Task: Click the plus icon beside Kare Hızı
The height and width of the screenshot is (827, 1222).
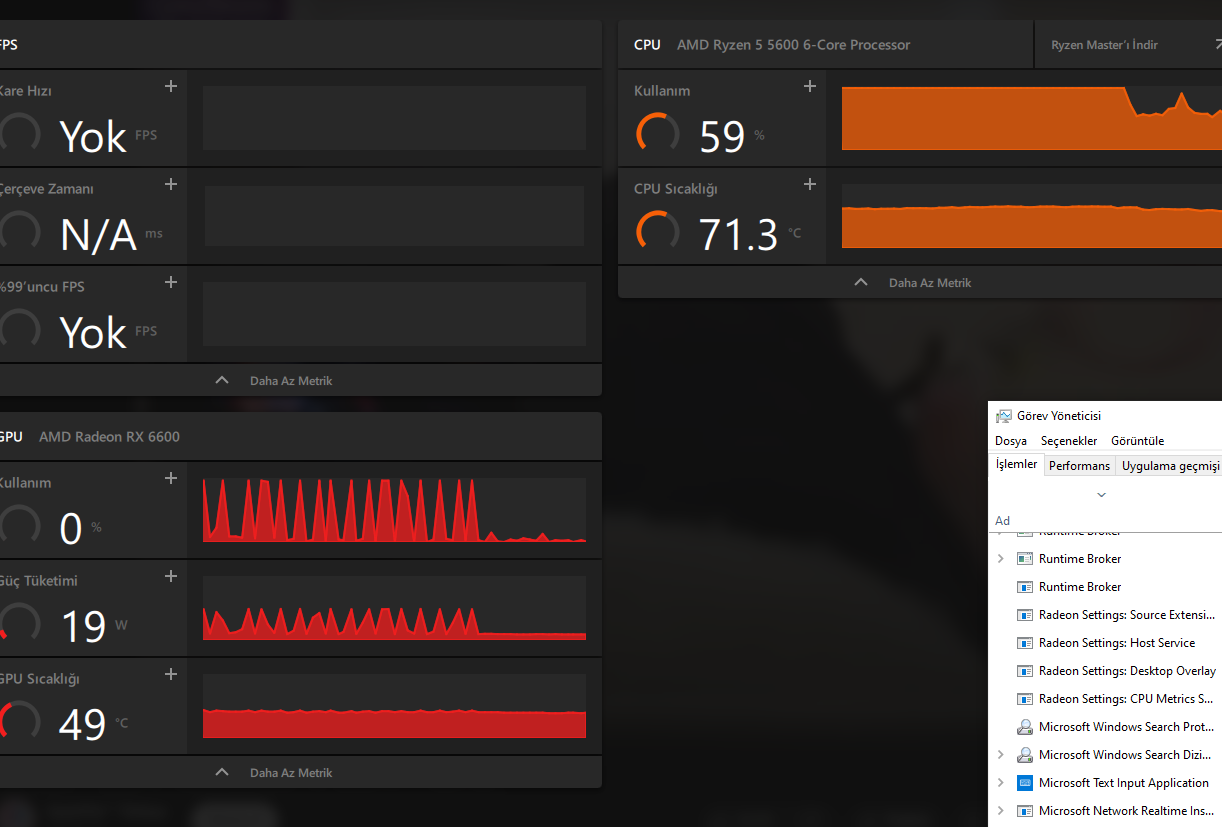Action: point(171,86)
